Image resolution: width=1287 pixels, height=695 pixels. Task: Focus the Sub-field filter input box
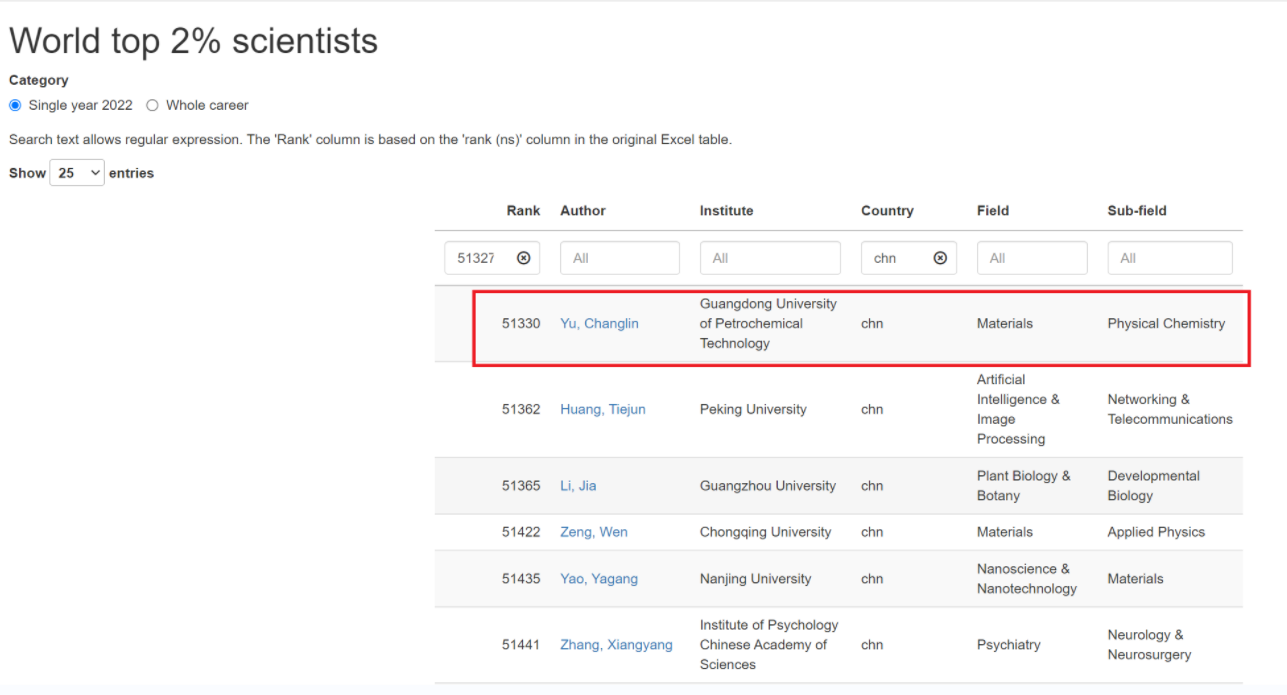[1169, 258]
